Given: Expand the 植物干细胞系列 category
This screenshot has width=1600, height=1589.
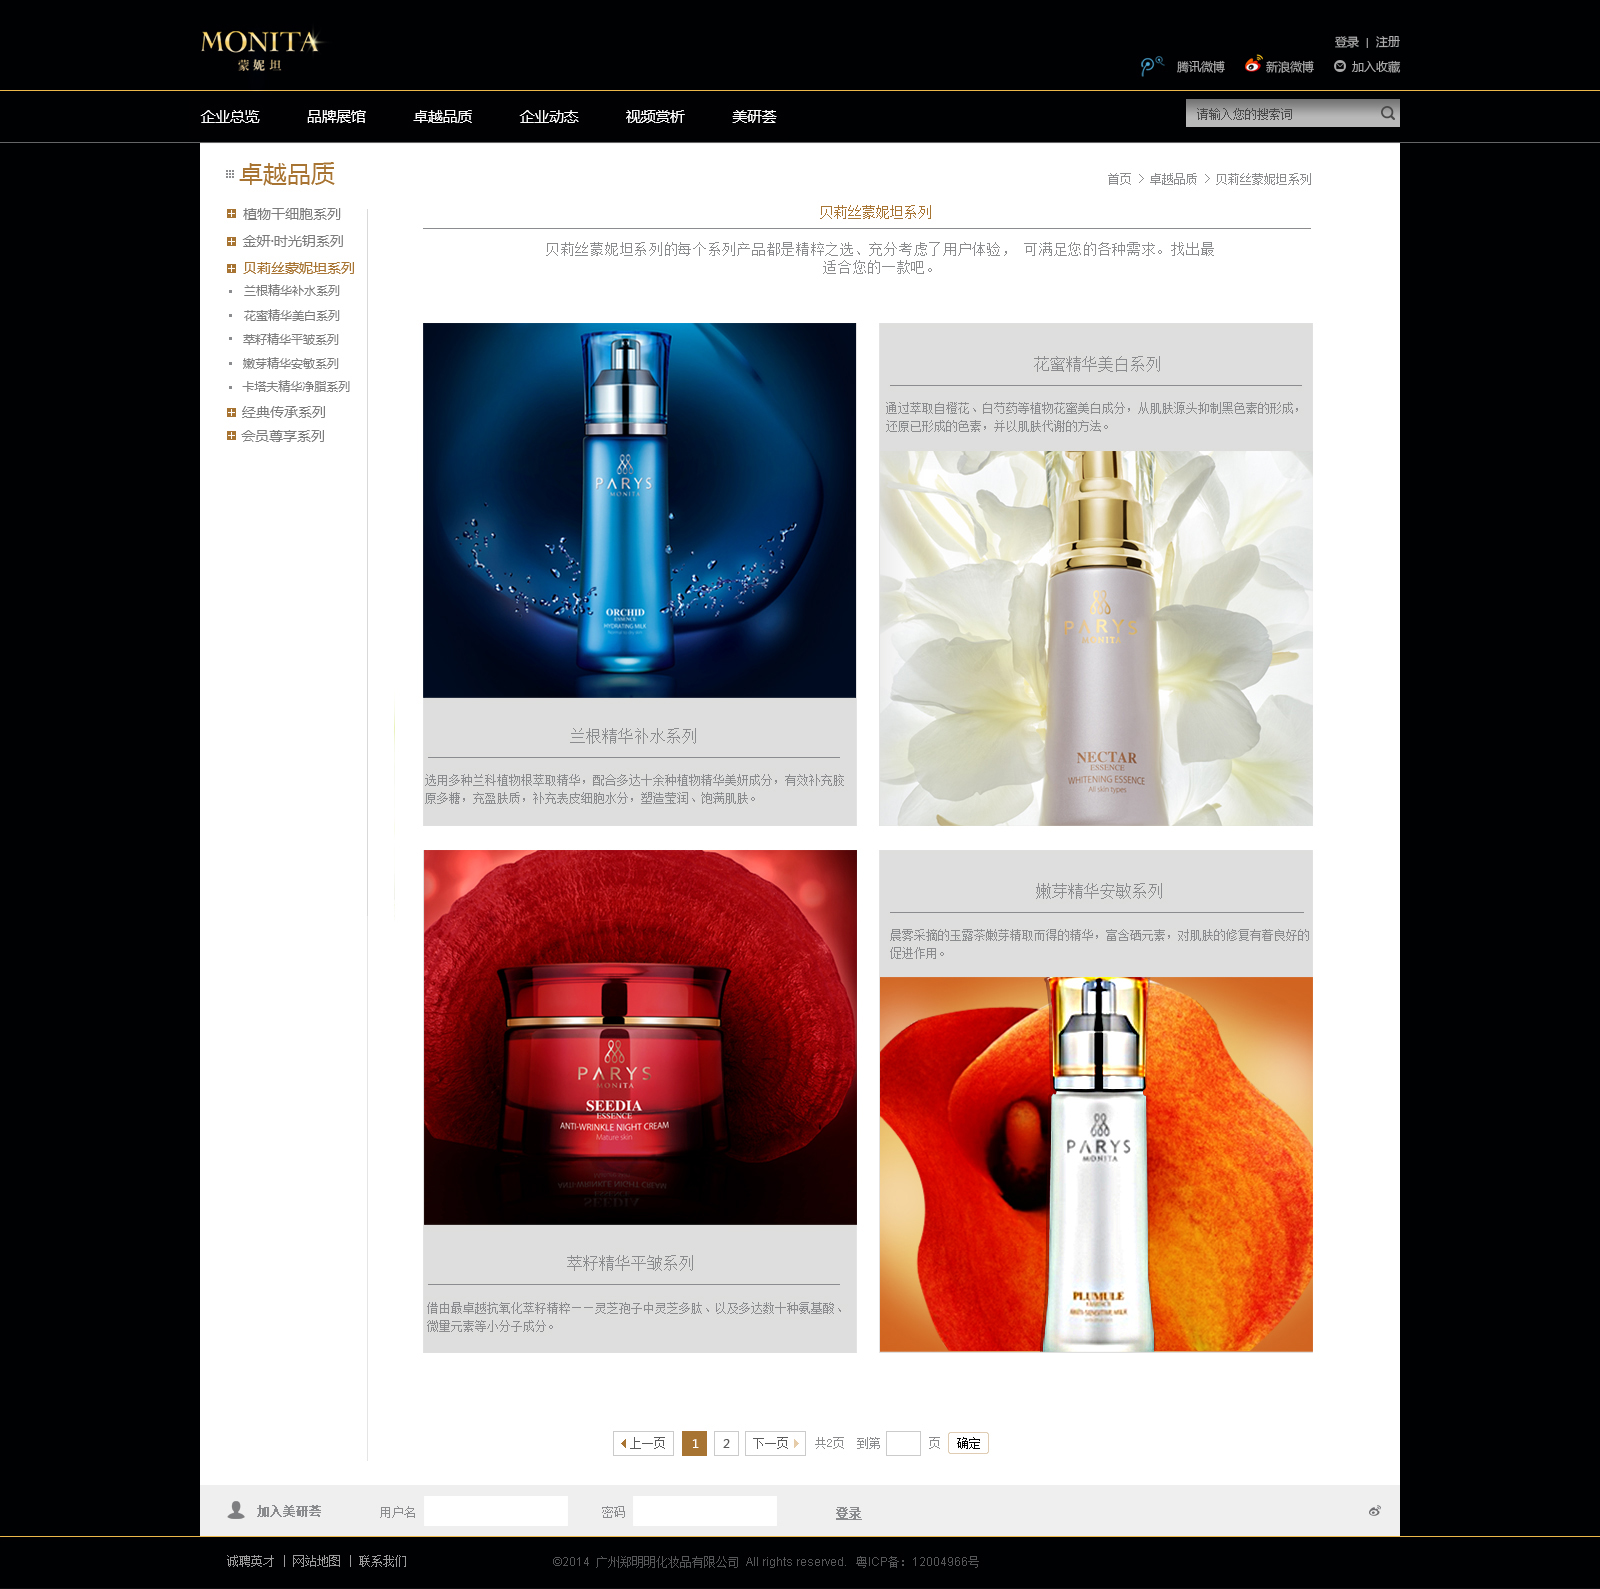Looking at the screenshot, I should point(231,214).
